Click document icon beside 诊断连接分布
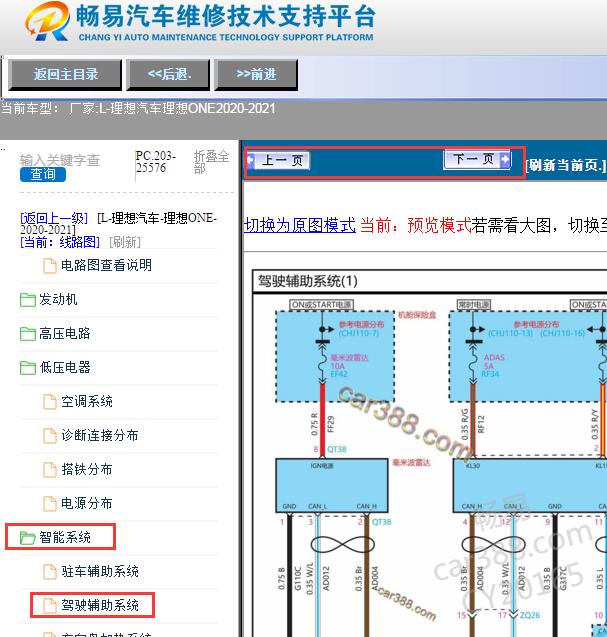Viewport: 607px width, 637px height. point(50,436)
